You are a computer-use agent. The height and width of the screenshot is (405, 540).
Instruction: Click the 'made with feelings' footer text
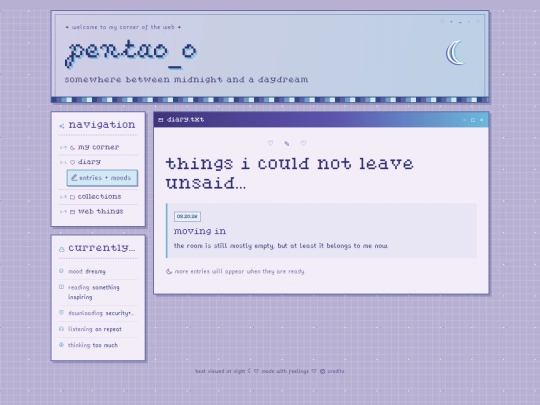pos(285,371)
